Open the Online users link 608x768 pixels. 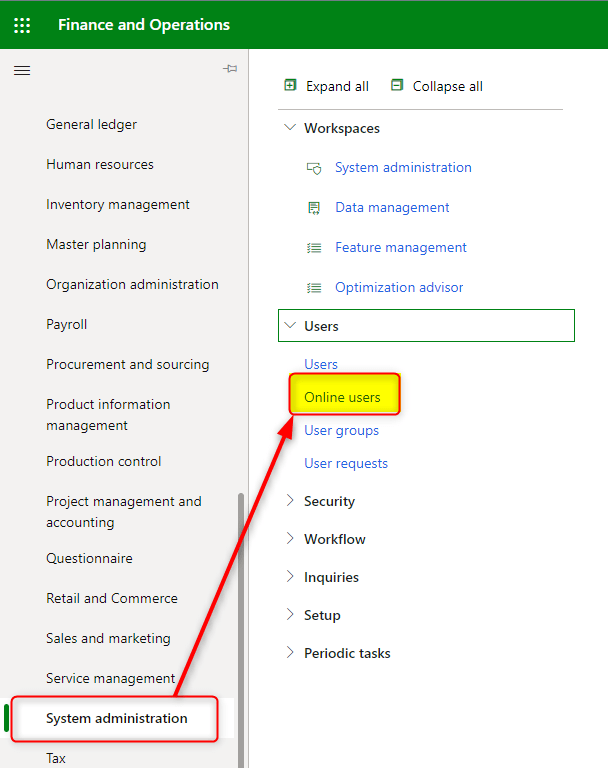(x=342, y=397)
